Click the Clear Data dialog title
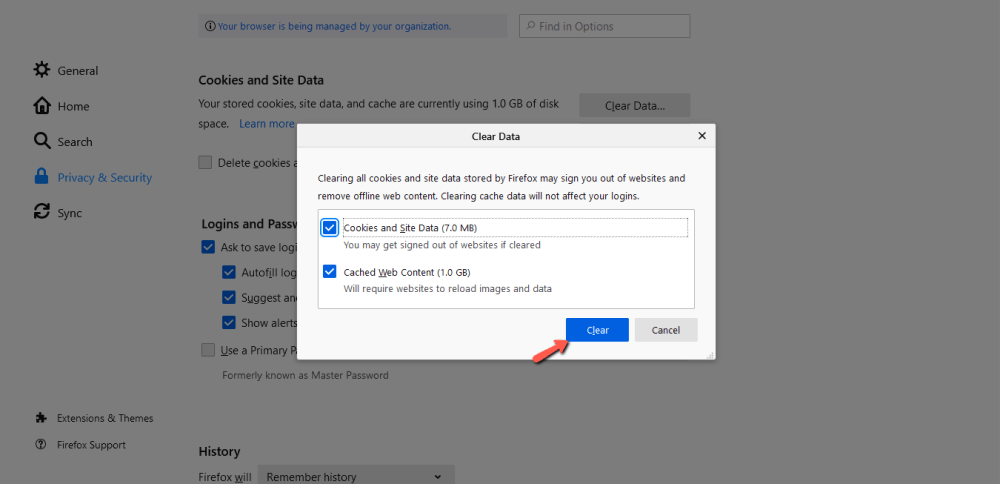 point(496,136)
